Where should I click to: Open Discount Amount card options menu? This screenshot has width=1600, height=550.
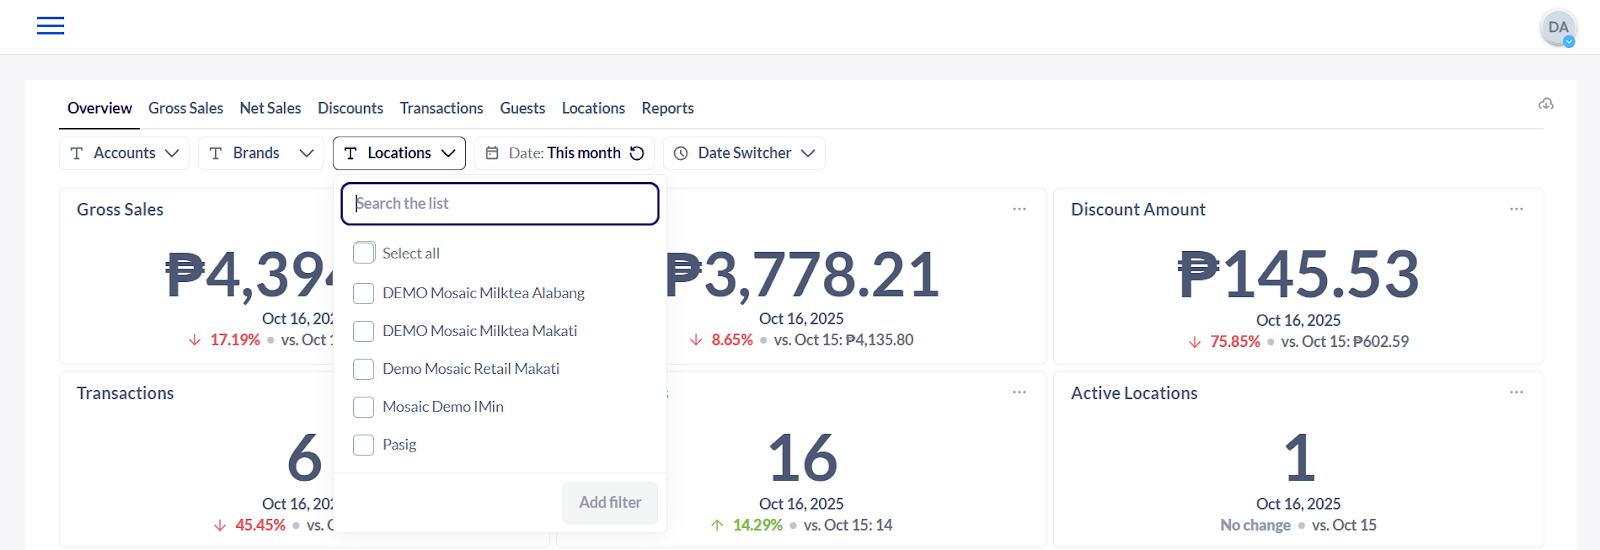pyautogui.click(x=1516, y=209)
